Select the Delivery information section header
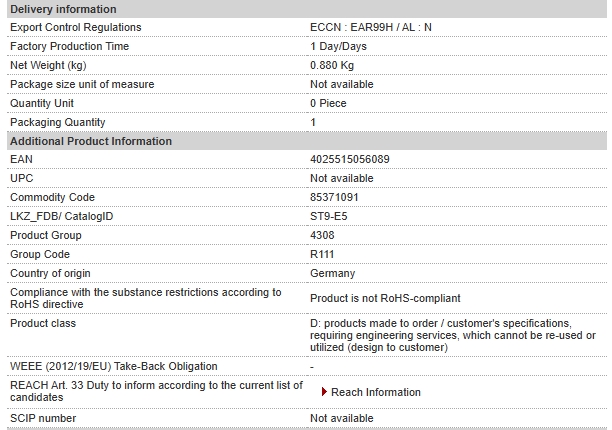 pyautogui.click(x=307, y=9)
